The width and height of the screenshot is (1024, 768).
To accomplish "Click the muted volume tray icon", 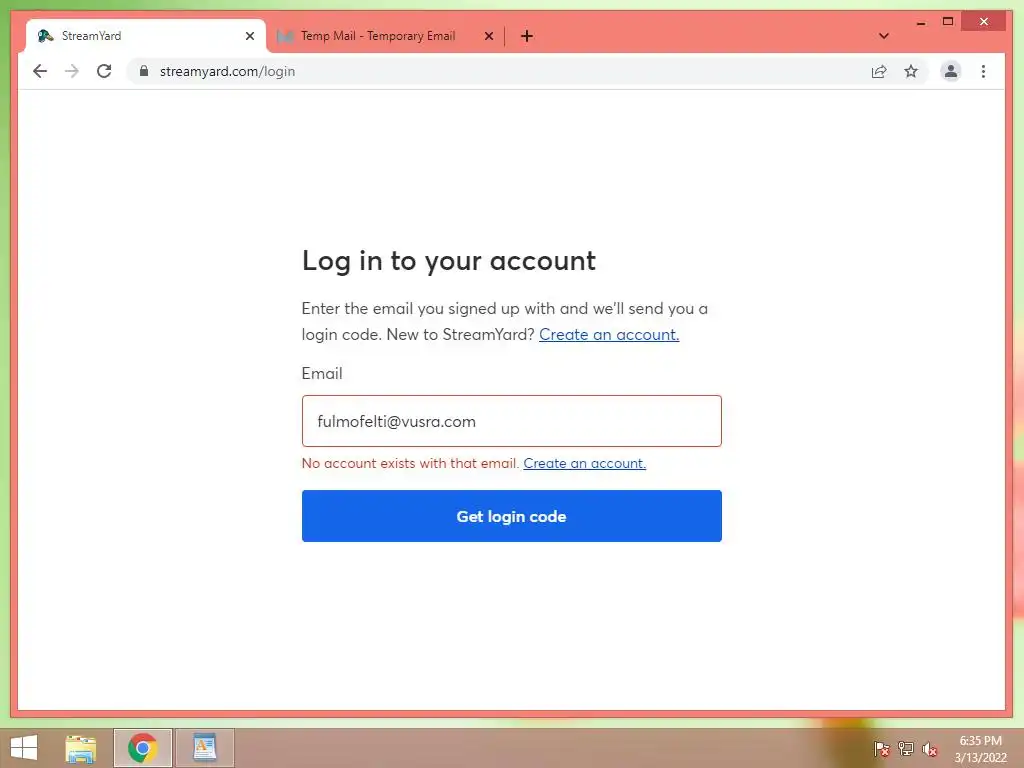I will pos(929,749).
